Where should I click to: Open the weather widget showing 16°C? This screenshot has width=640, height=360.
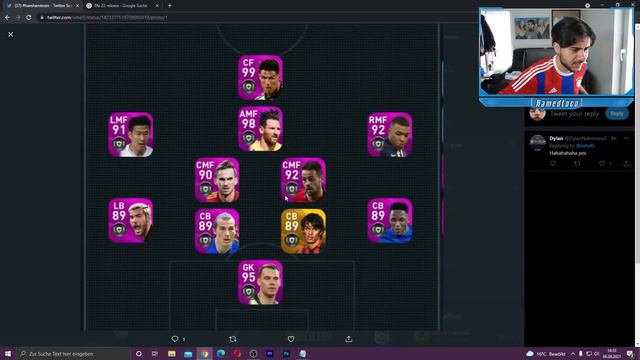click(x=546, y=353)
